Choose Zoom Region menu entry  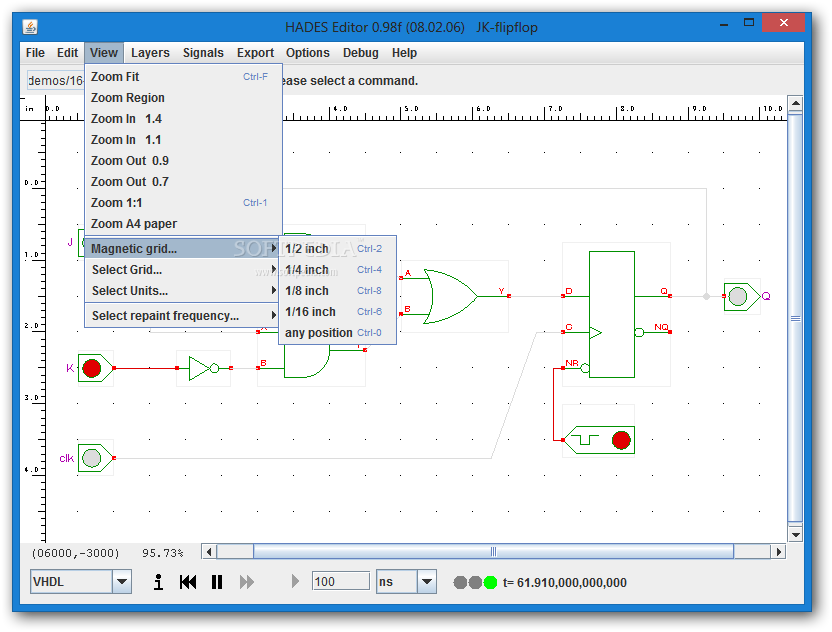pyautogui.click(x=183, y=98)
